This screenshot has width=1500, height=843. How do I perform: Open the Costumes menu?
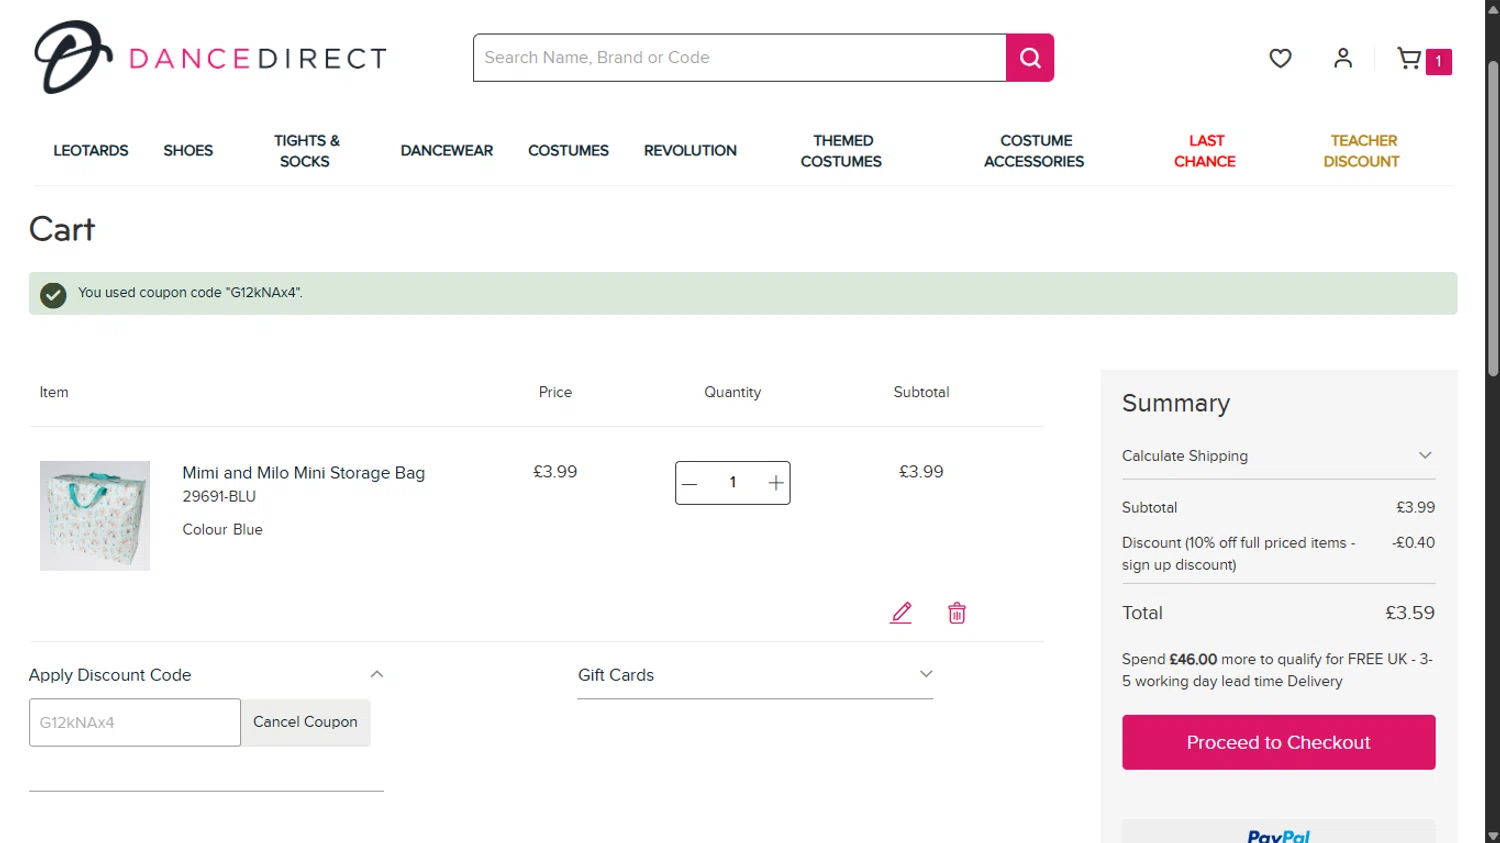(x=568, y=151)
